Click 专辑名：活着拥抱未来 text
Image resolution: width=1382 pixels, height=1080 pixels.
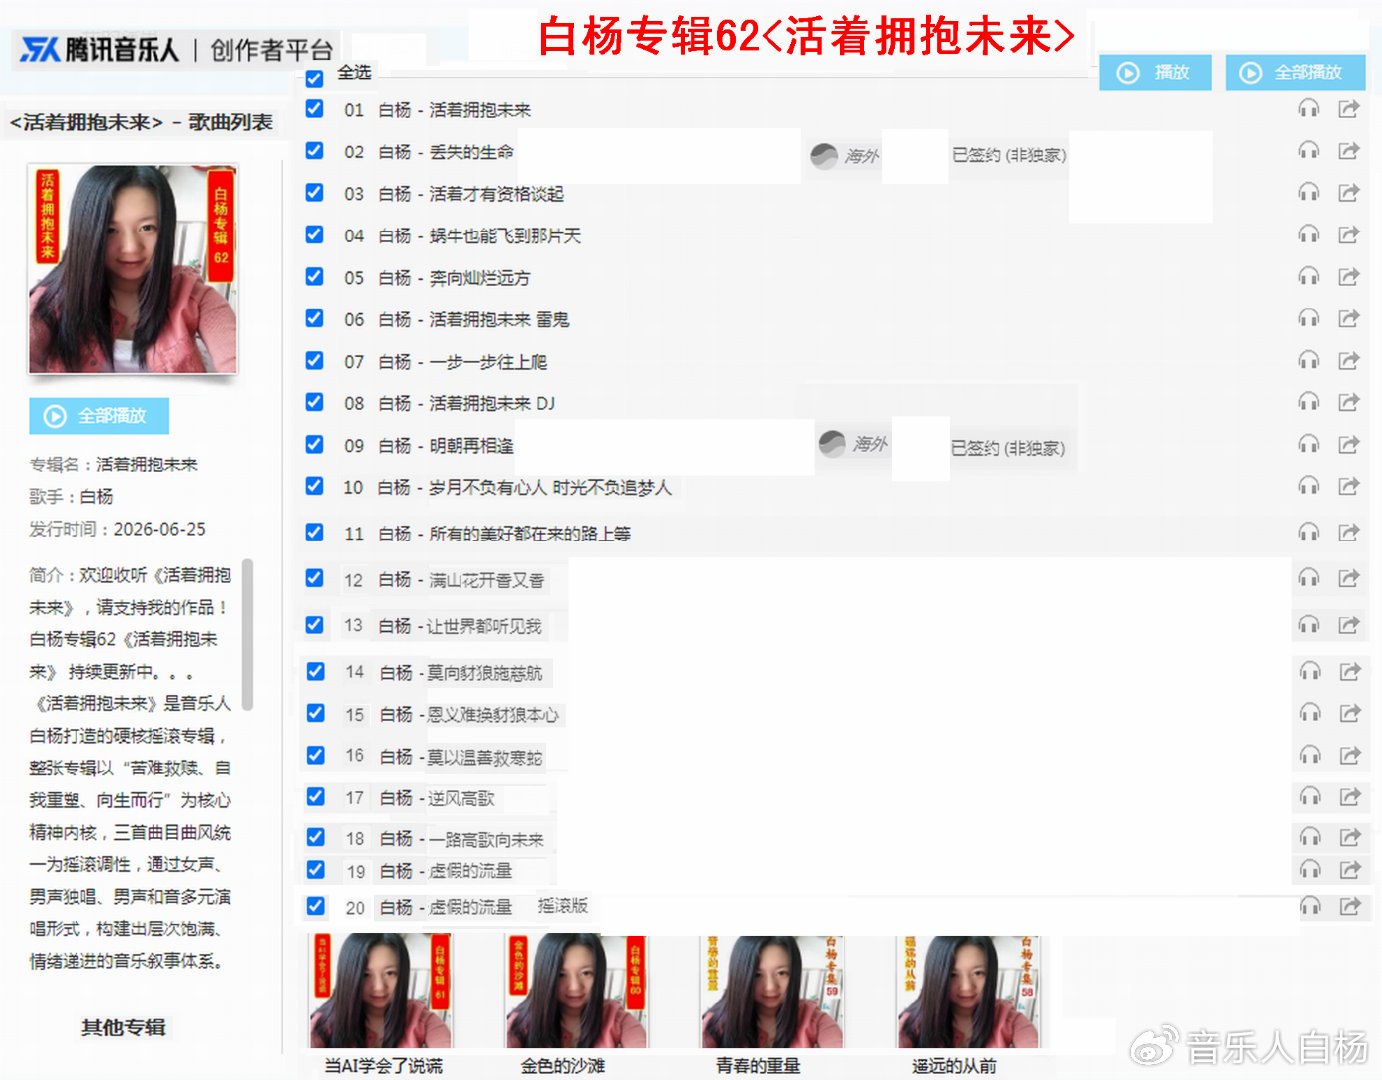pos(114,465)
